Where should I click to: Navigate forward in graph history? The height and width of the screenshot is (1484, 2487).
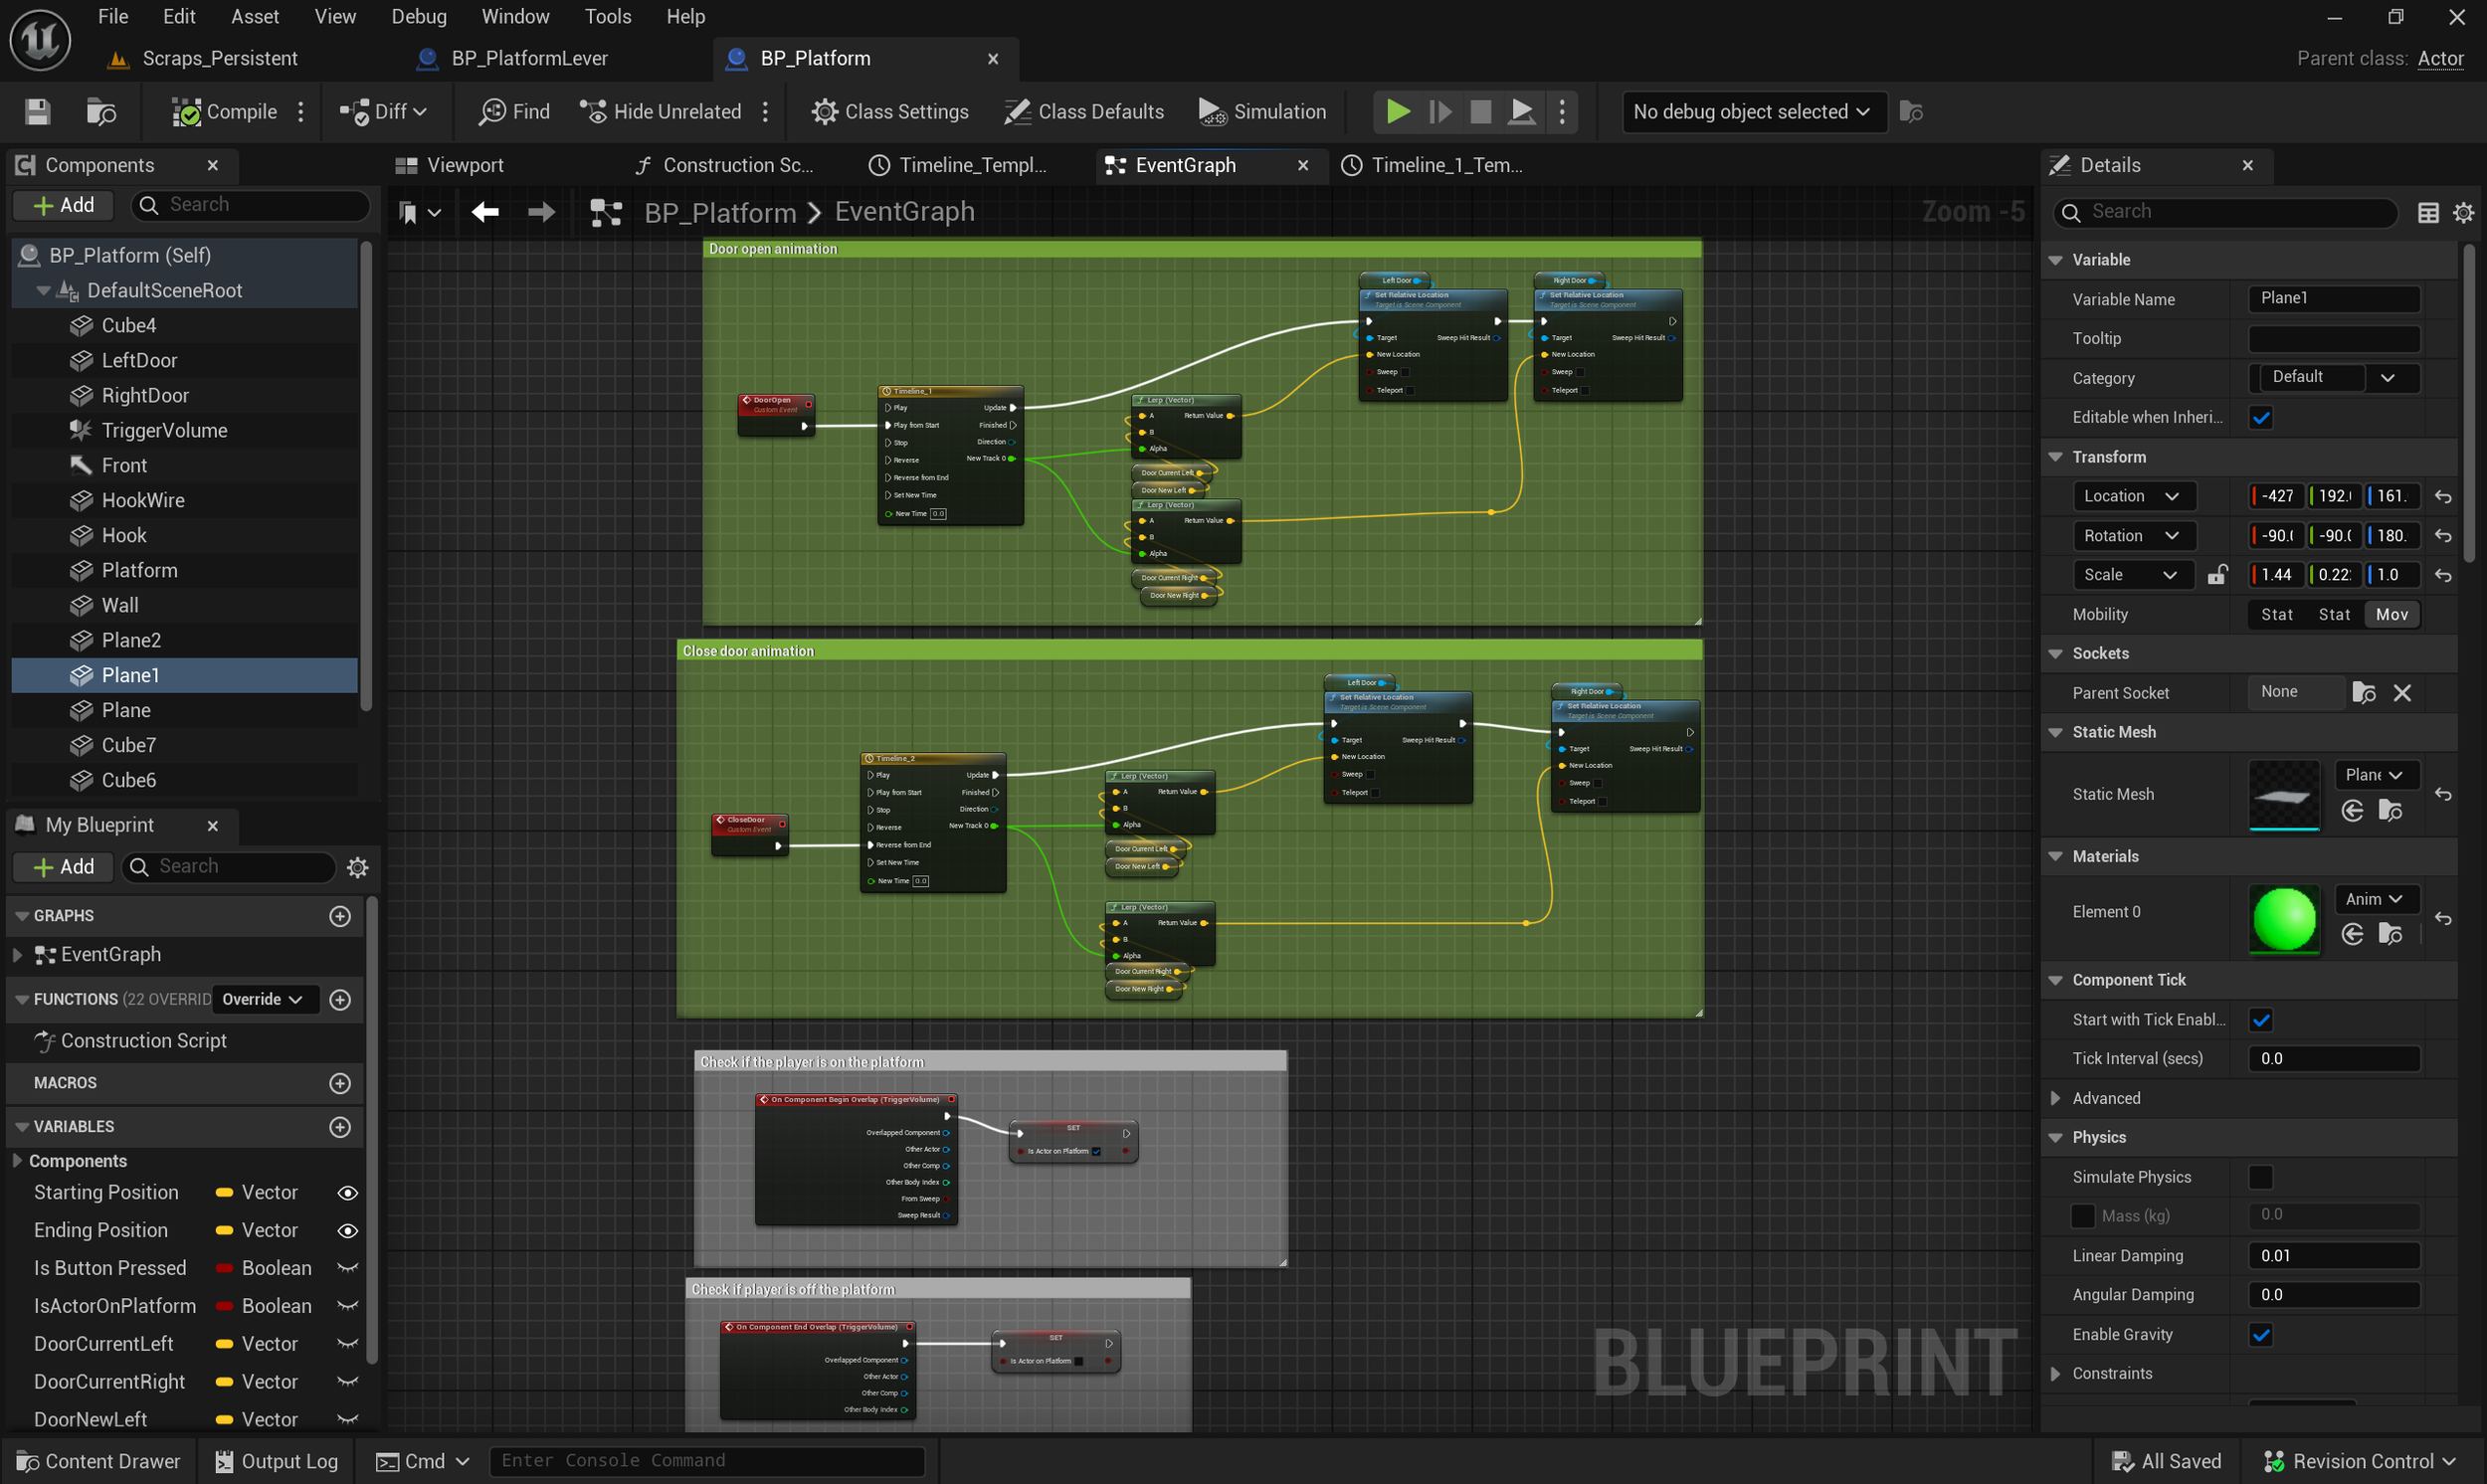[541, 212]
